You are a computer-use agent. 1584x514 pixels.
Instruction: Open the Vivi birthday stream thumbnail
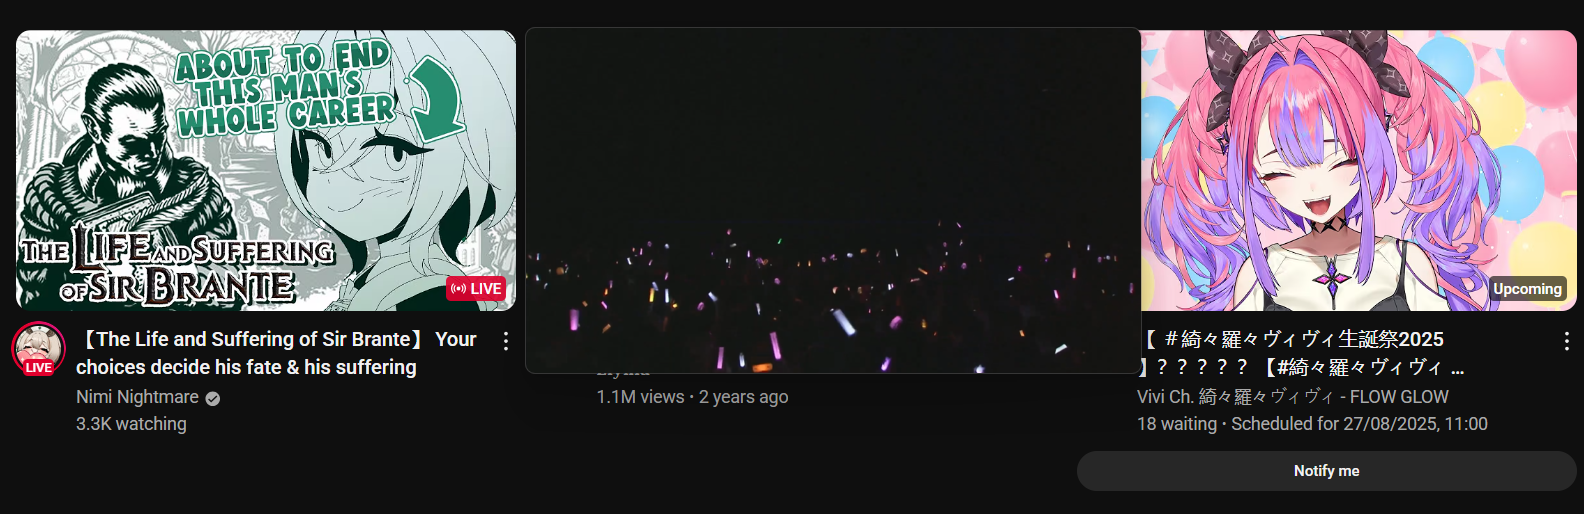tap(1359, 170)
